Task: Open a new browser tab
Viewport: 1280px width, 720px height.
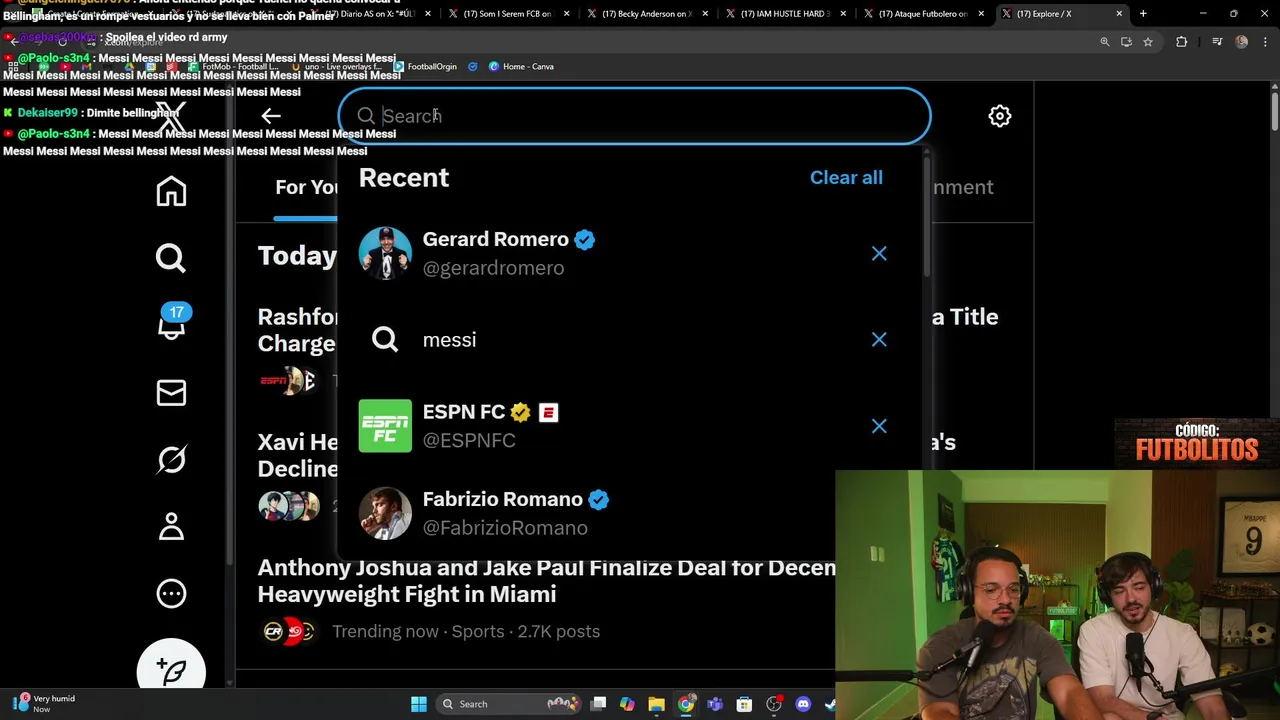Action: click(x=1143, y=14)
